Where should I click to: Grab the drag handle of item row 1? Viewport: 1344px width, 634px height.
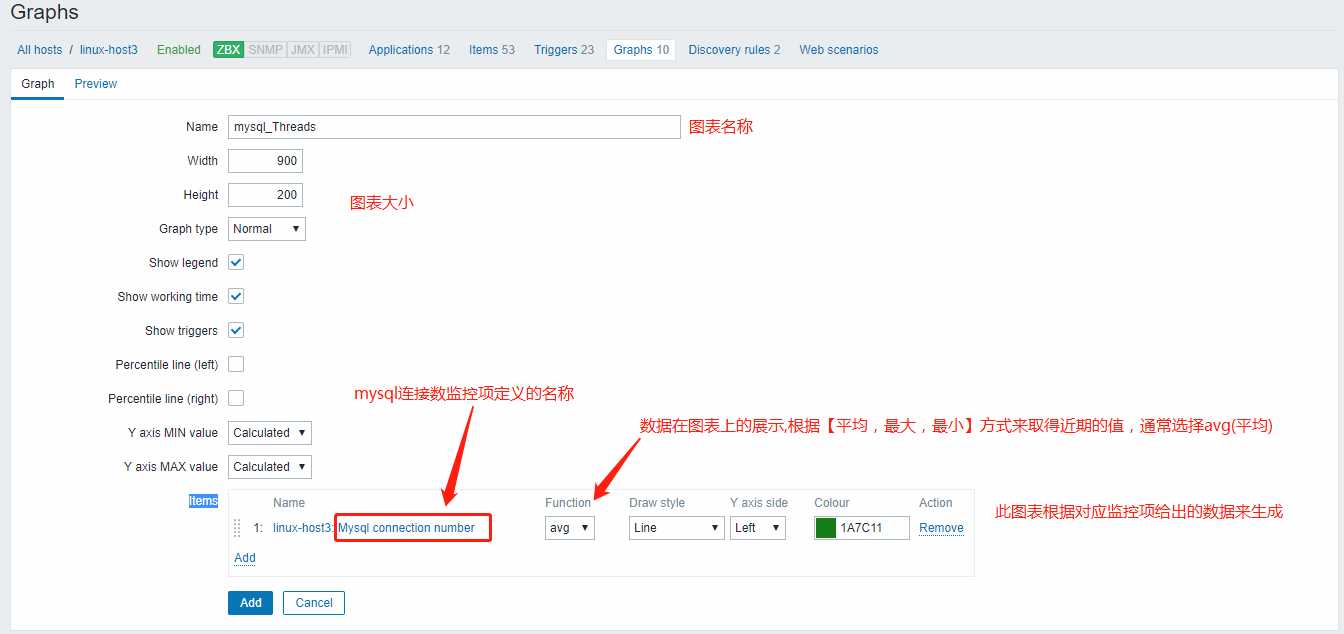click(237, 528)
